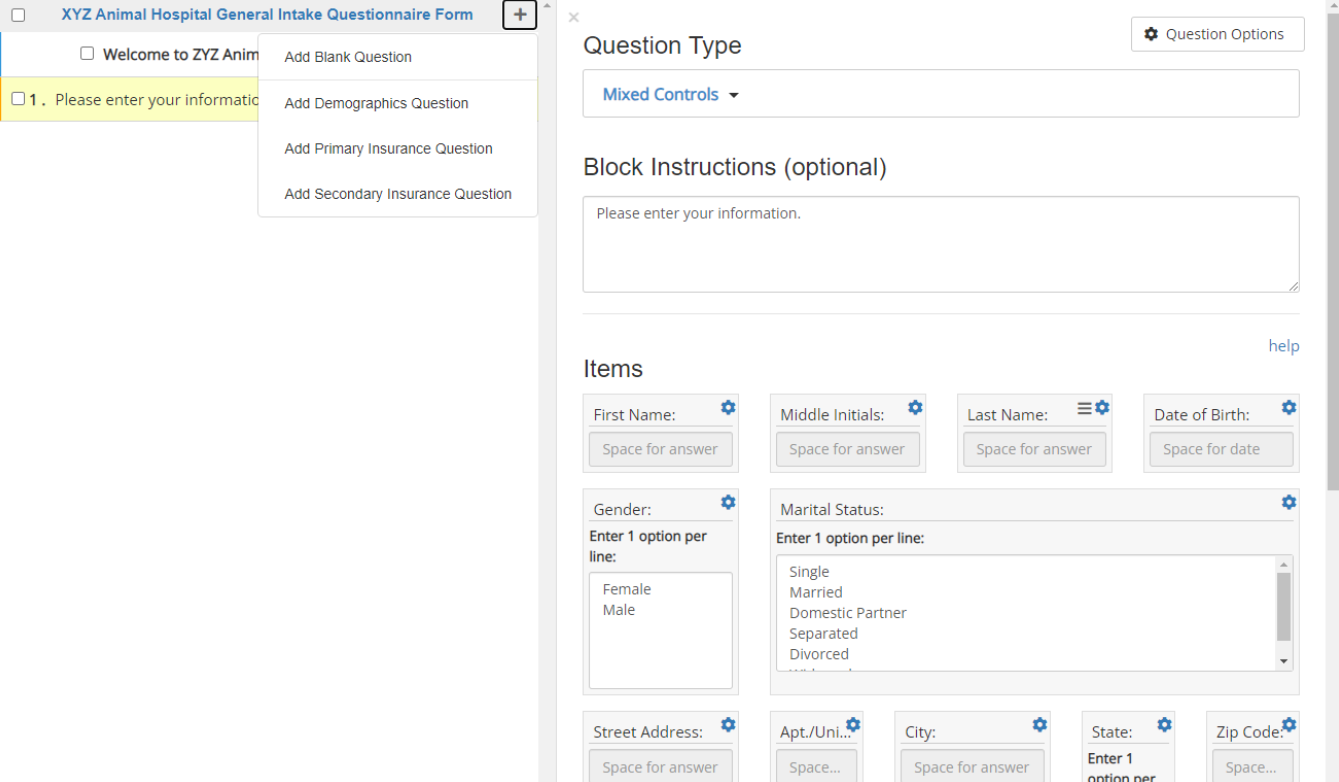
Task: Open gear settings for First Name item
Action: (728, 408)
